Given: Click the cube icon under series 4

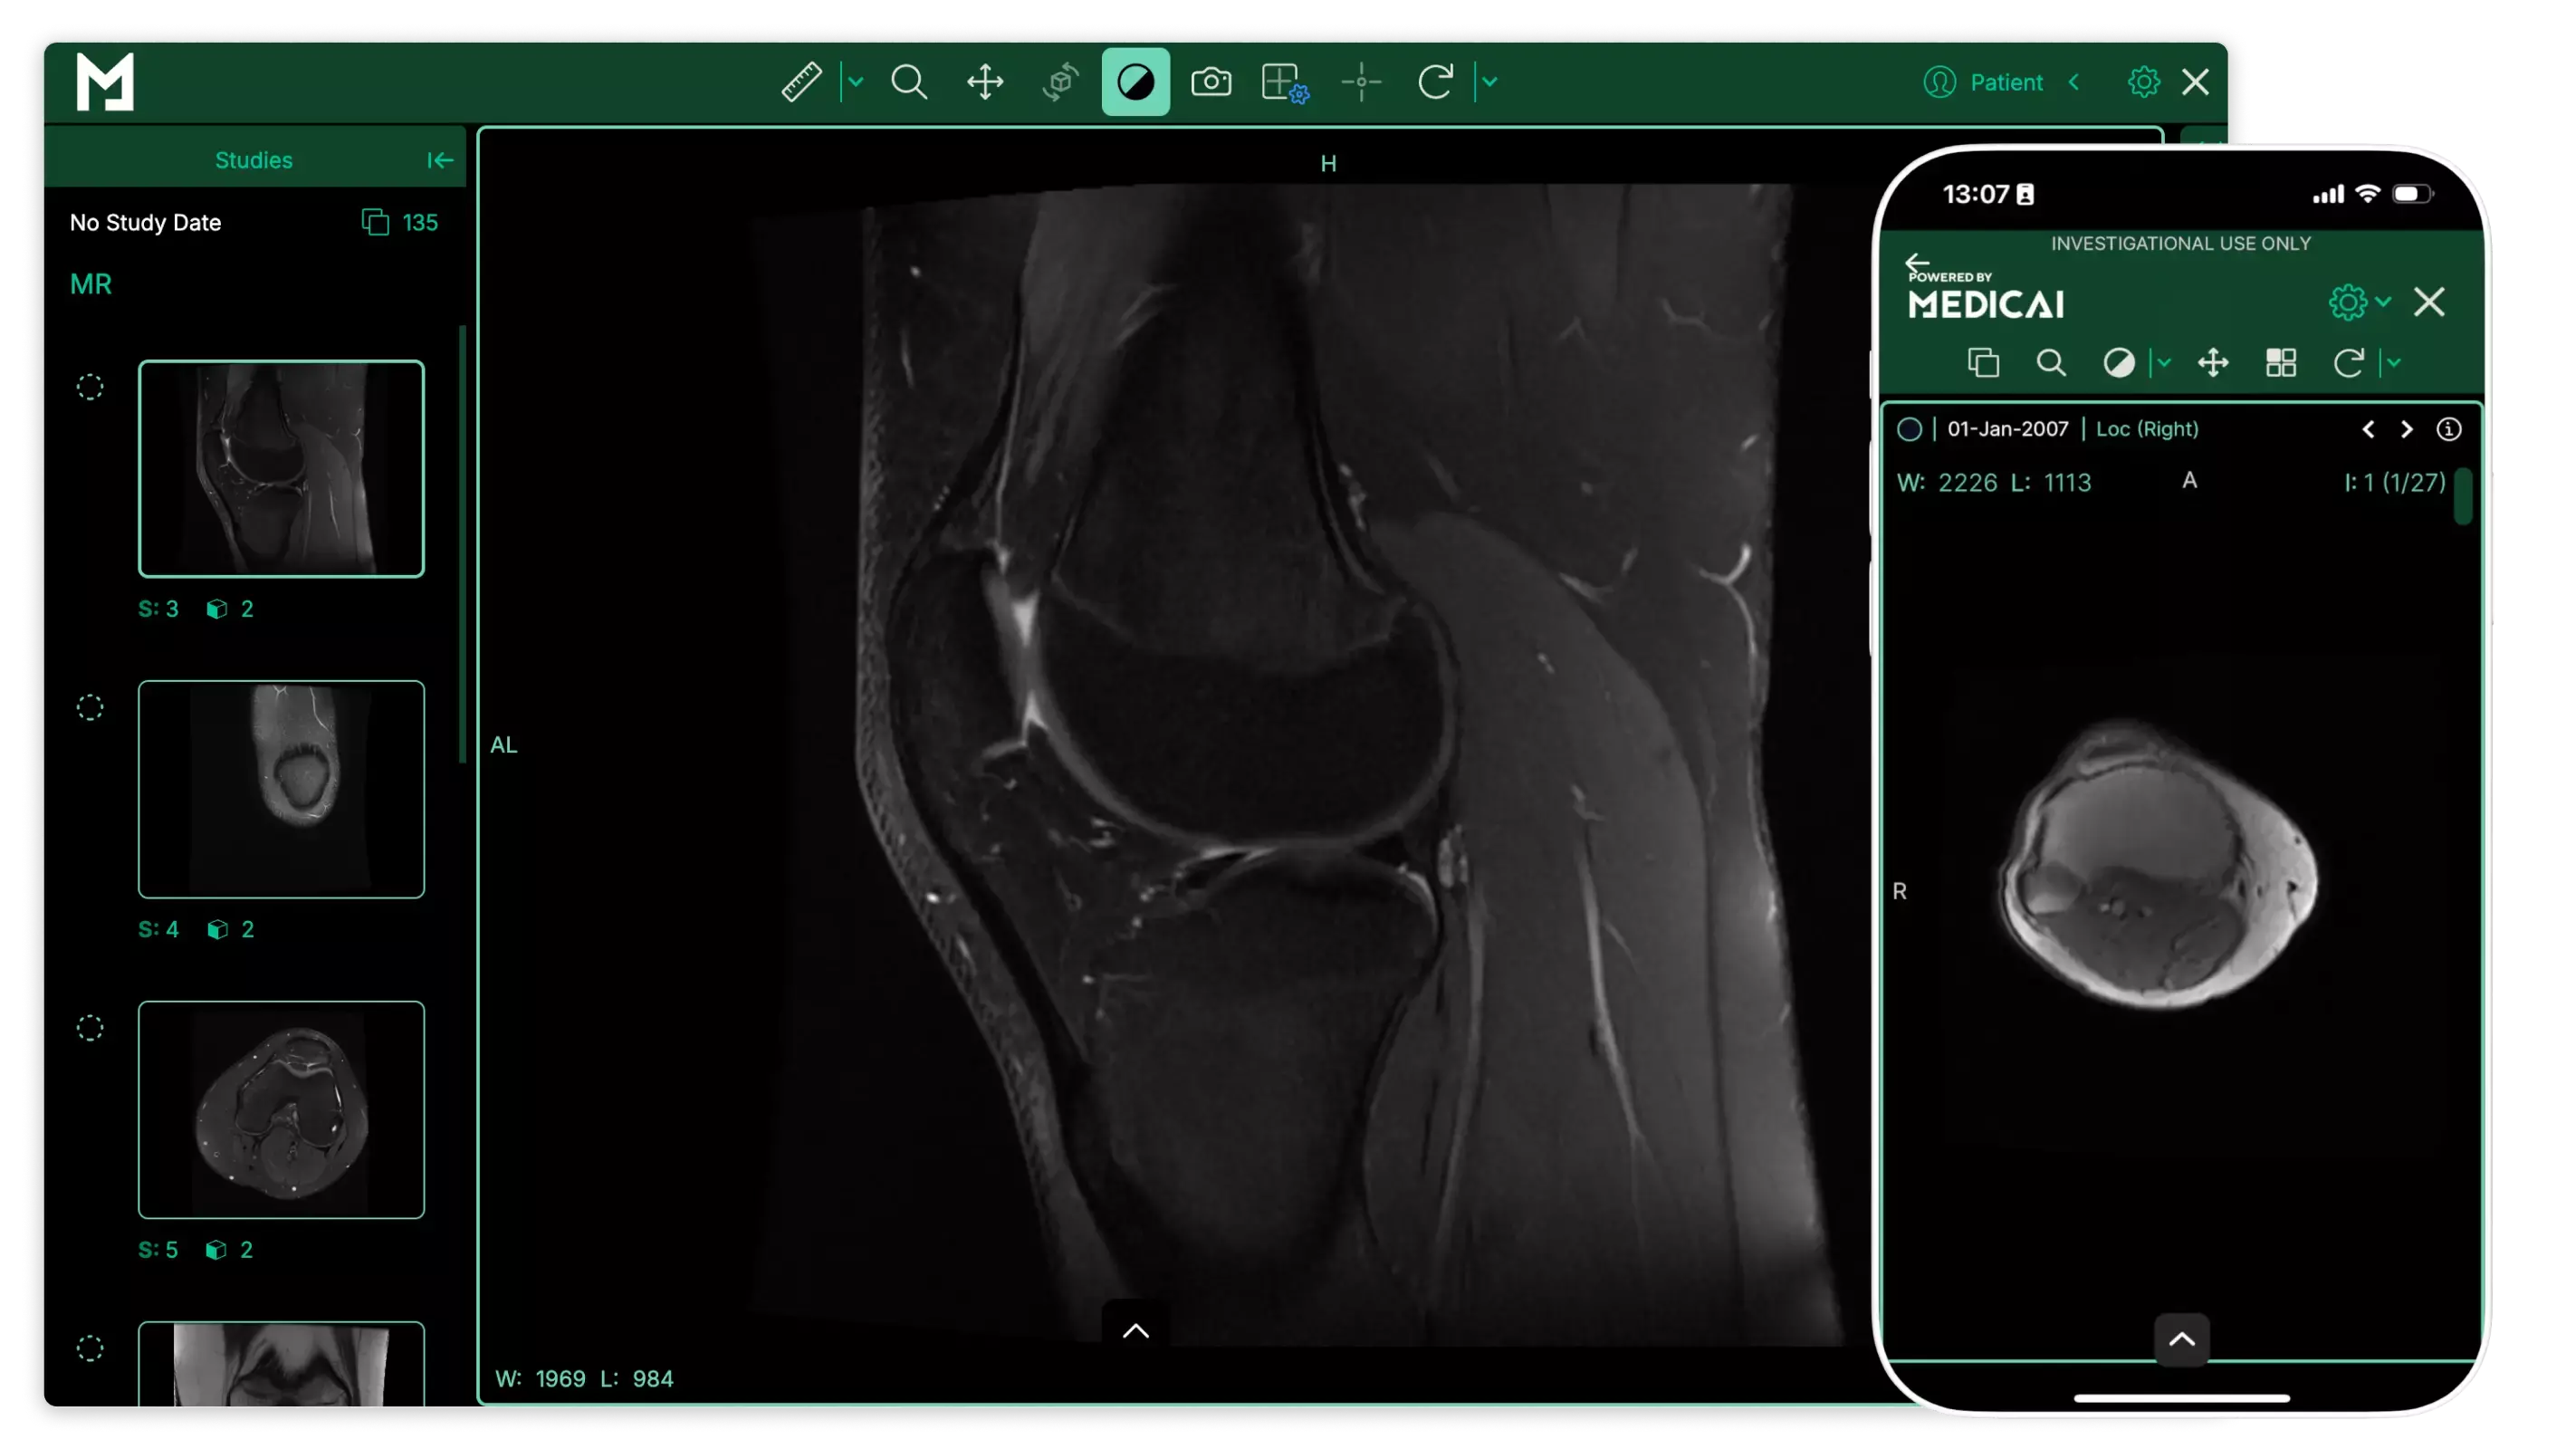Looking at the screenshot, I should 217,930.
